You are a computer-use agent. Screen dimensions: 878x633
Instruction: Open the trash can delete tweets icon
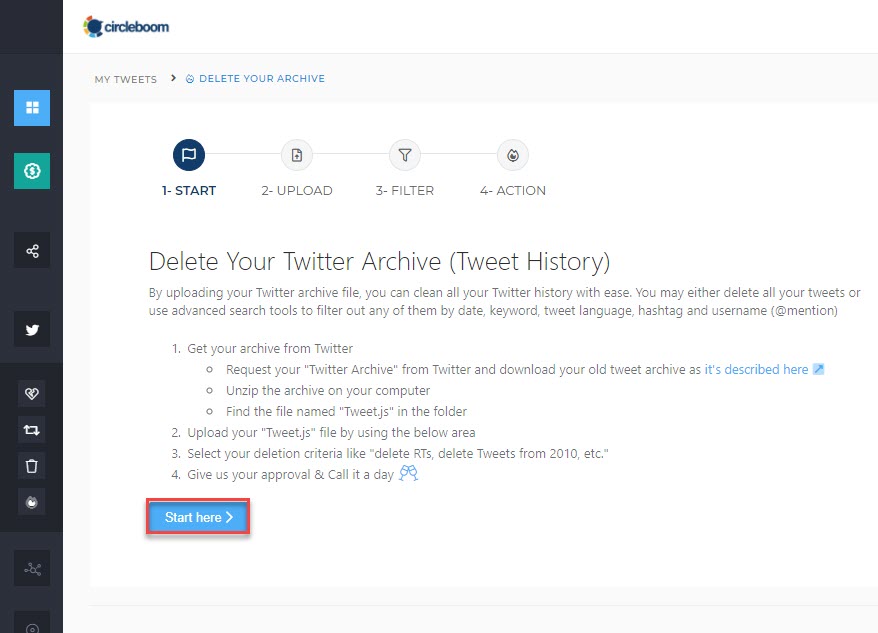[x=32, y=466]
